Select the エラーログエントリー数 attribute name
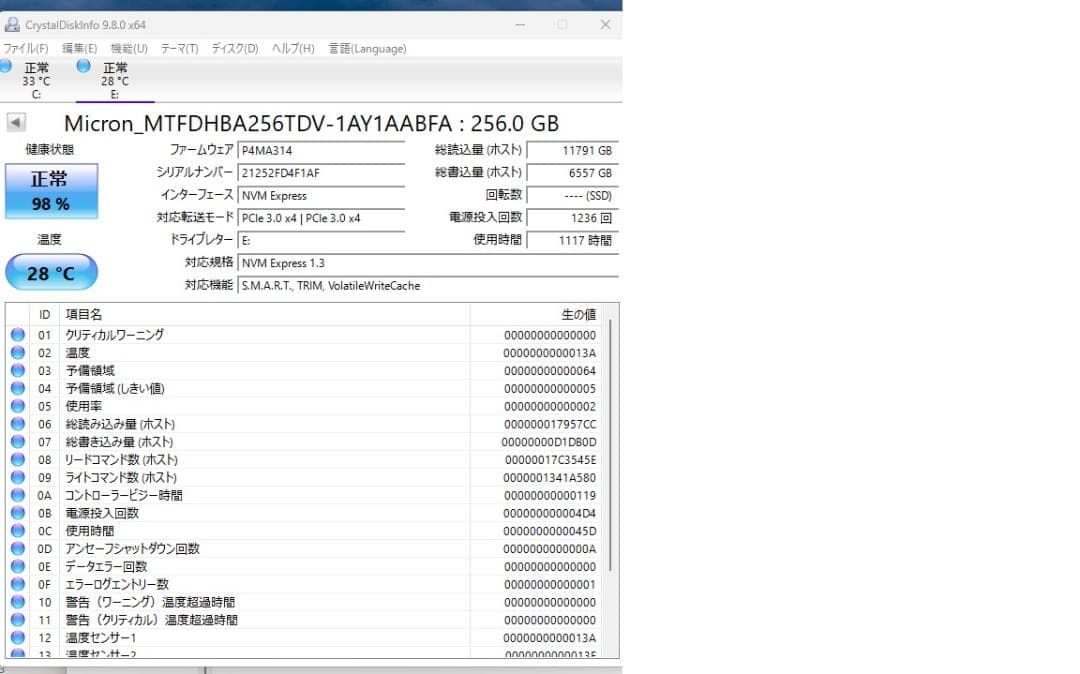 tap(117, 585)
